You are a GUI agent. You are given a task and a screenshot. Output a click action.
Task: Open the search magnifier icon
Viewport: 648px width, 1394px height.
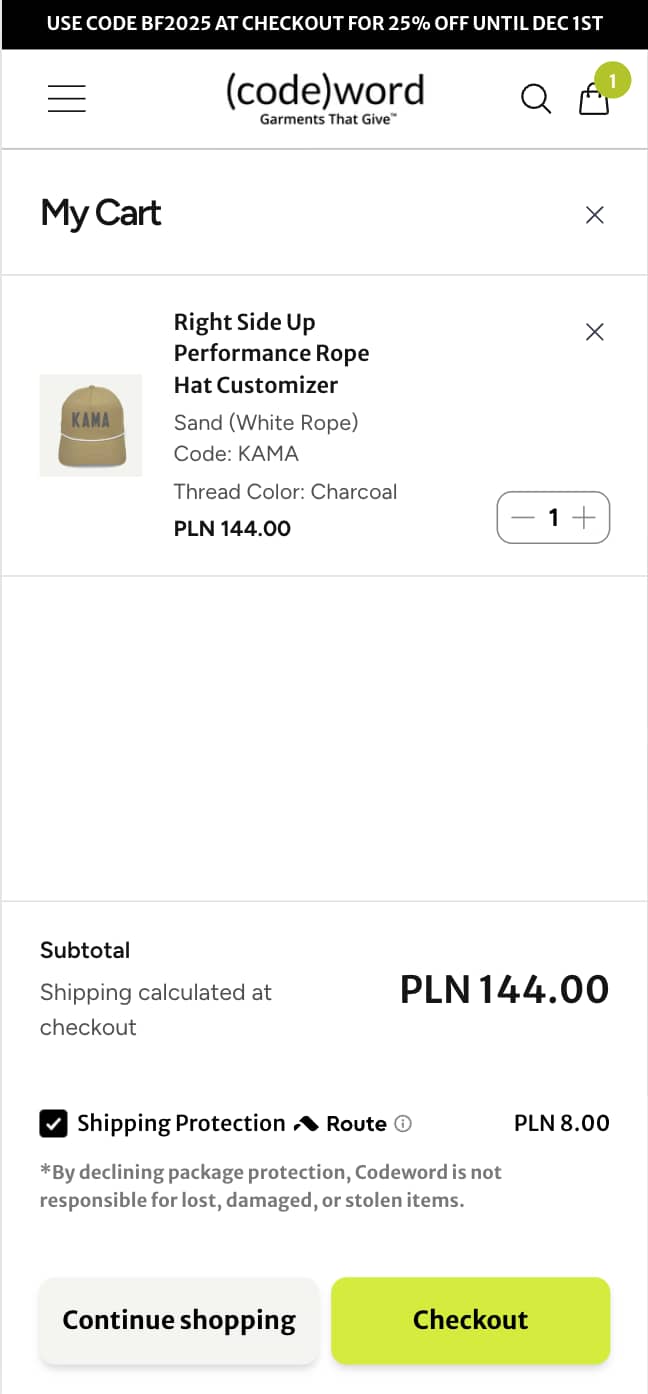point(535,99)
